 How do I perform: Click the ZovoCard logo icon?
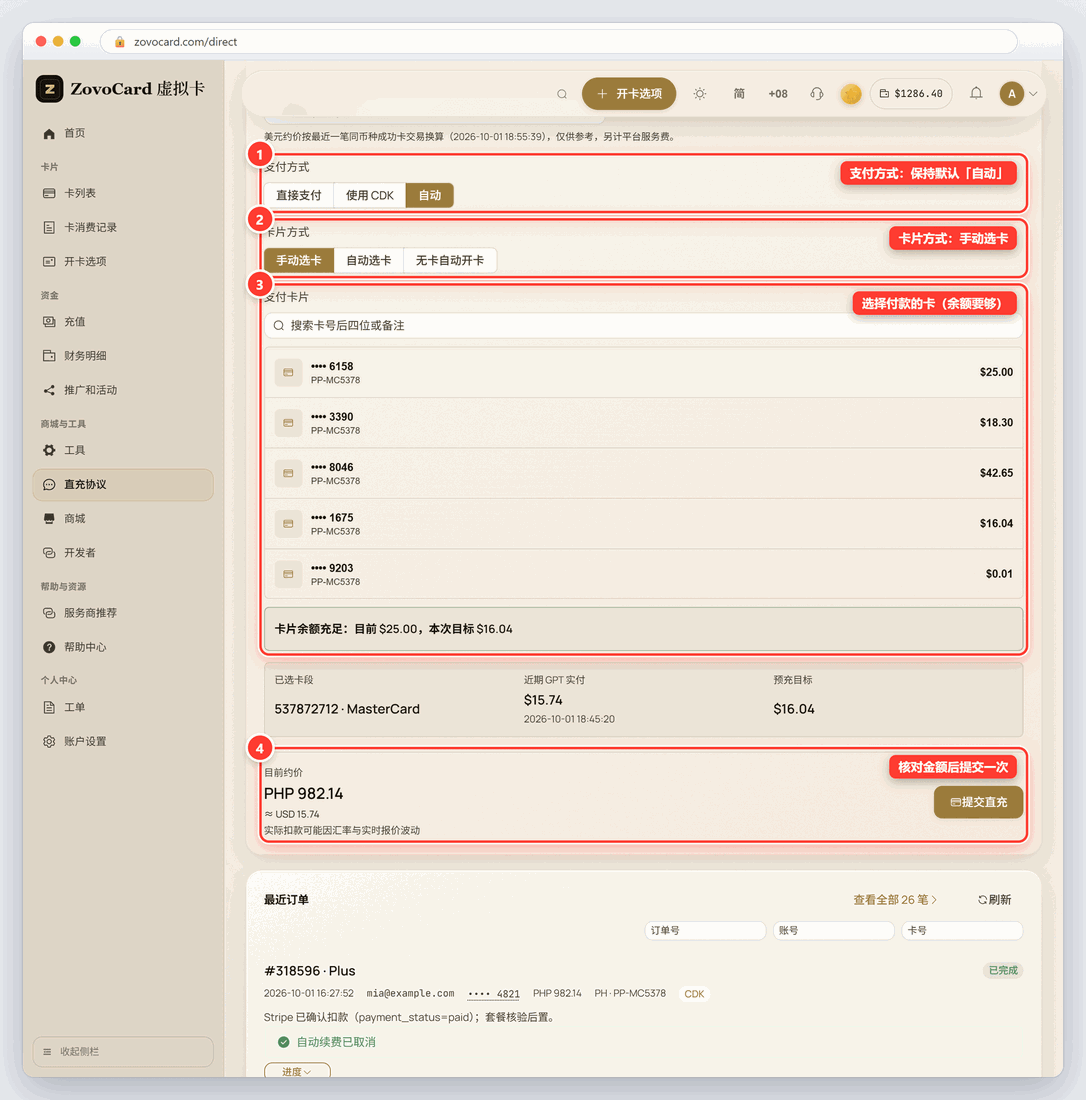(x=50, y=89)
